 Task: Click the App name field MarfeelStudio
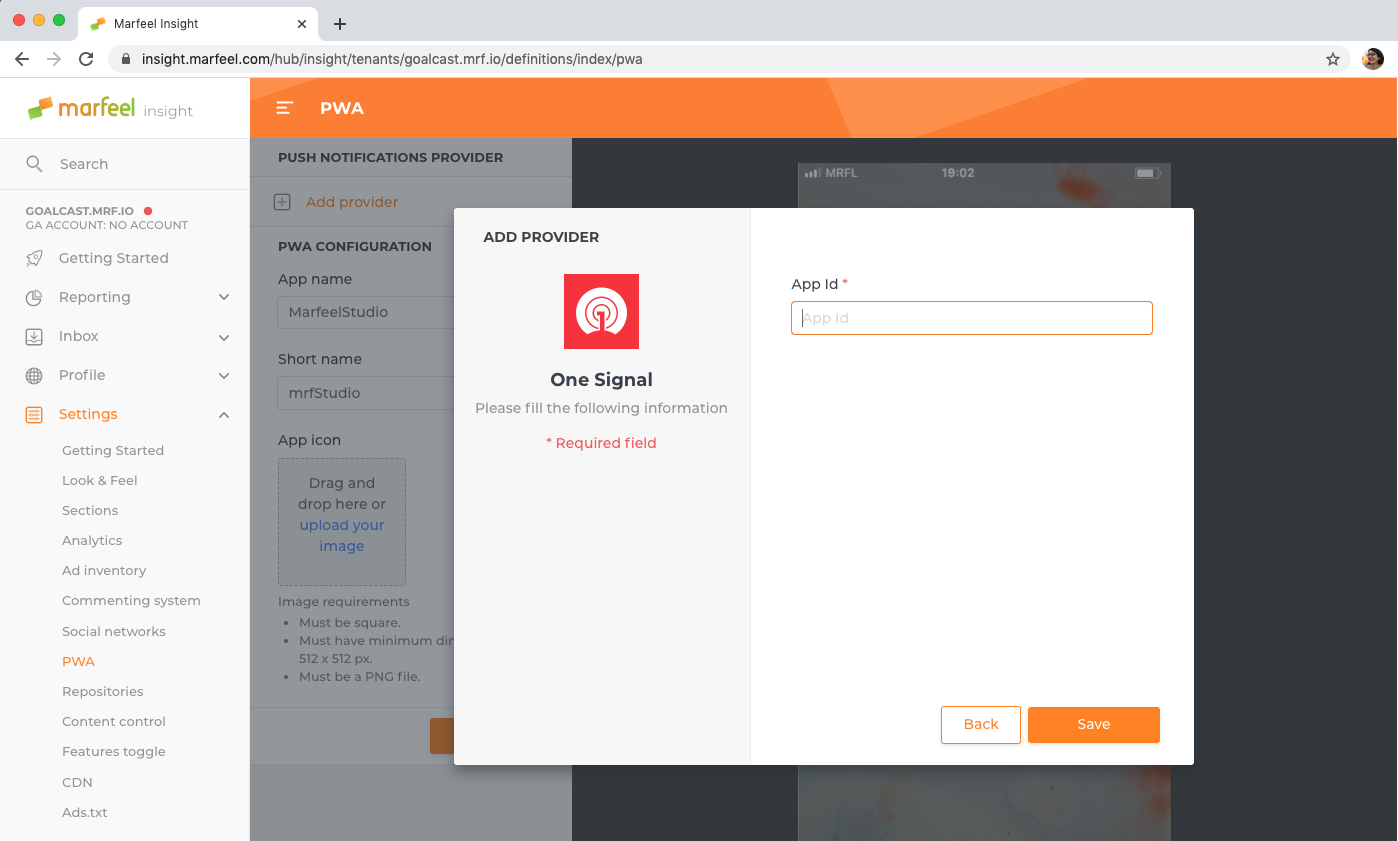click(366, 312)
